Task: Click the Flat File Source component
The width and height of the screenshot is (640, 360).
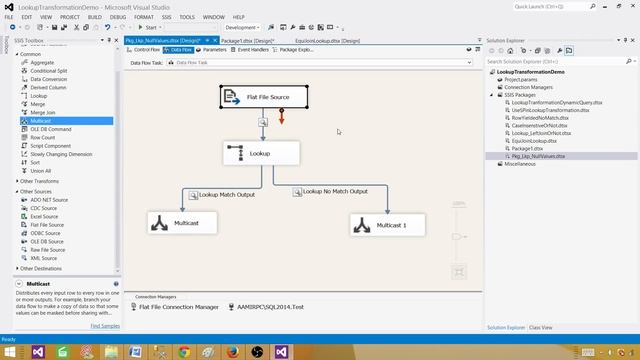Action: point(264,97)
